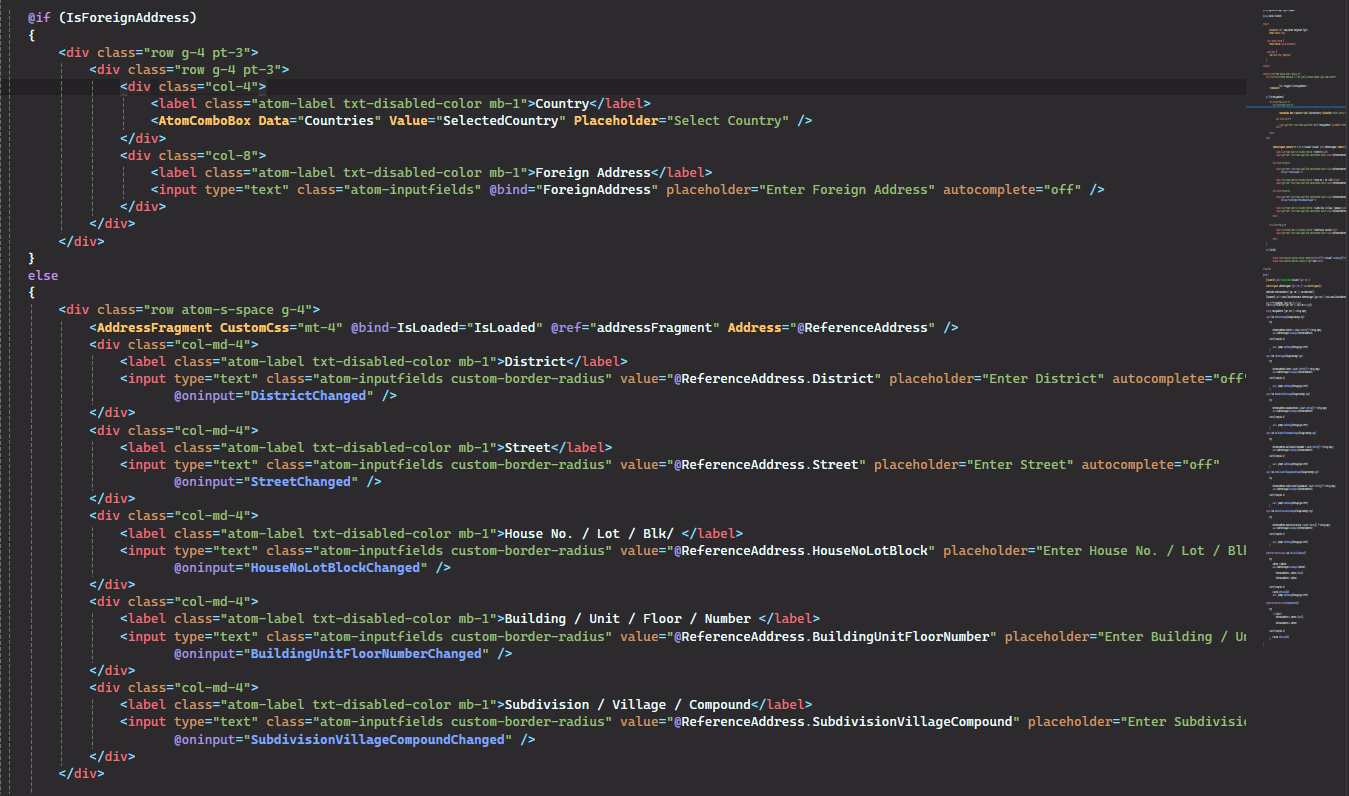Viewport: 1349px width, 796px height.
Task: Click the "Foreign Address" label text
Action: [x=594, y=172]
